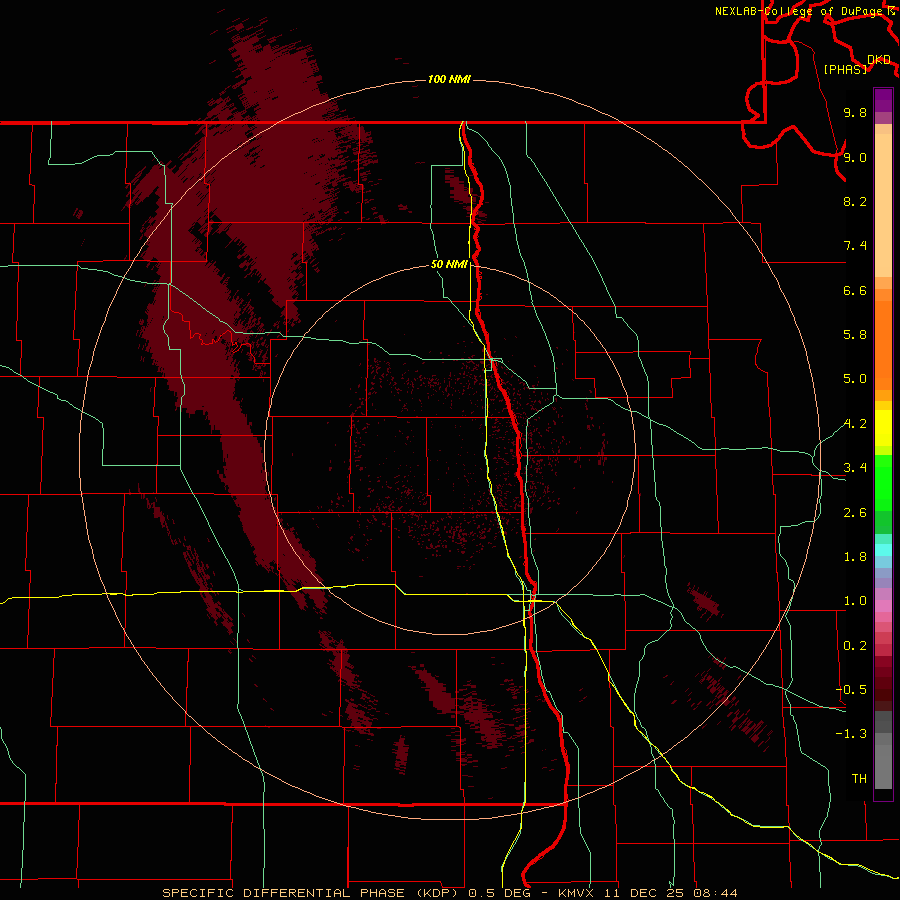
Task: Select the -1.3 scale label
Action: point(851,734)
